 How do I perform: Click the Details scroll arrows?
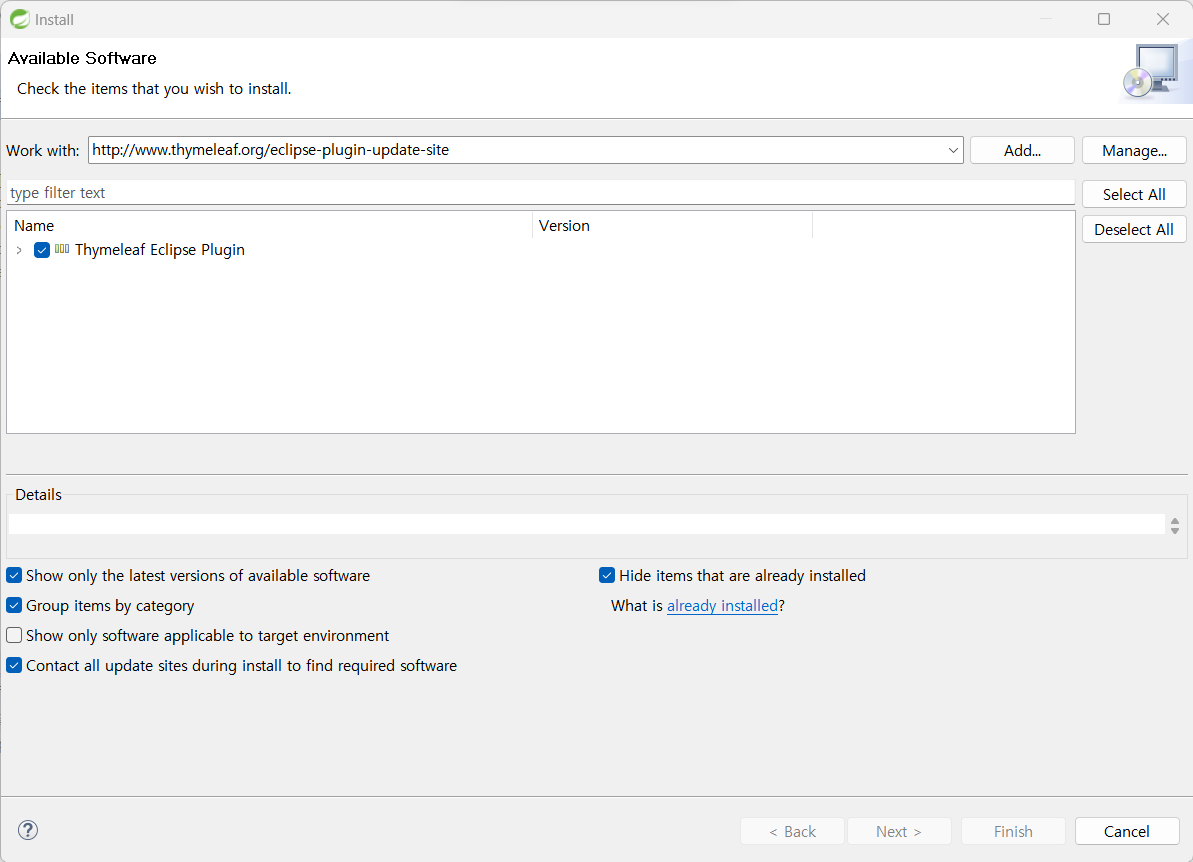[1175, 526]
